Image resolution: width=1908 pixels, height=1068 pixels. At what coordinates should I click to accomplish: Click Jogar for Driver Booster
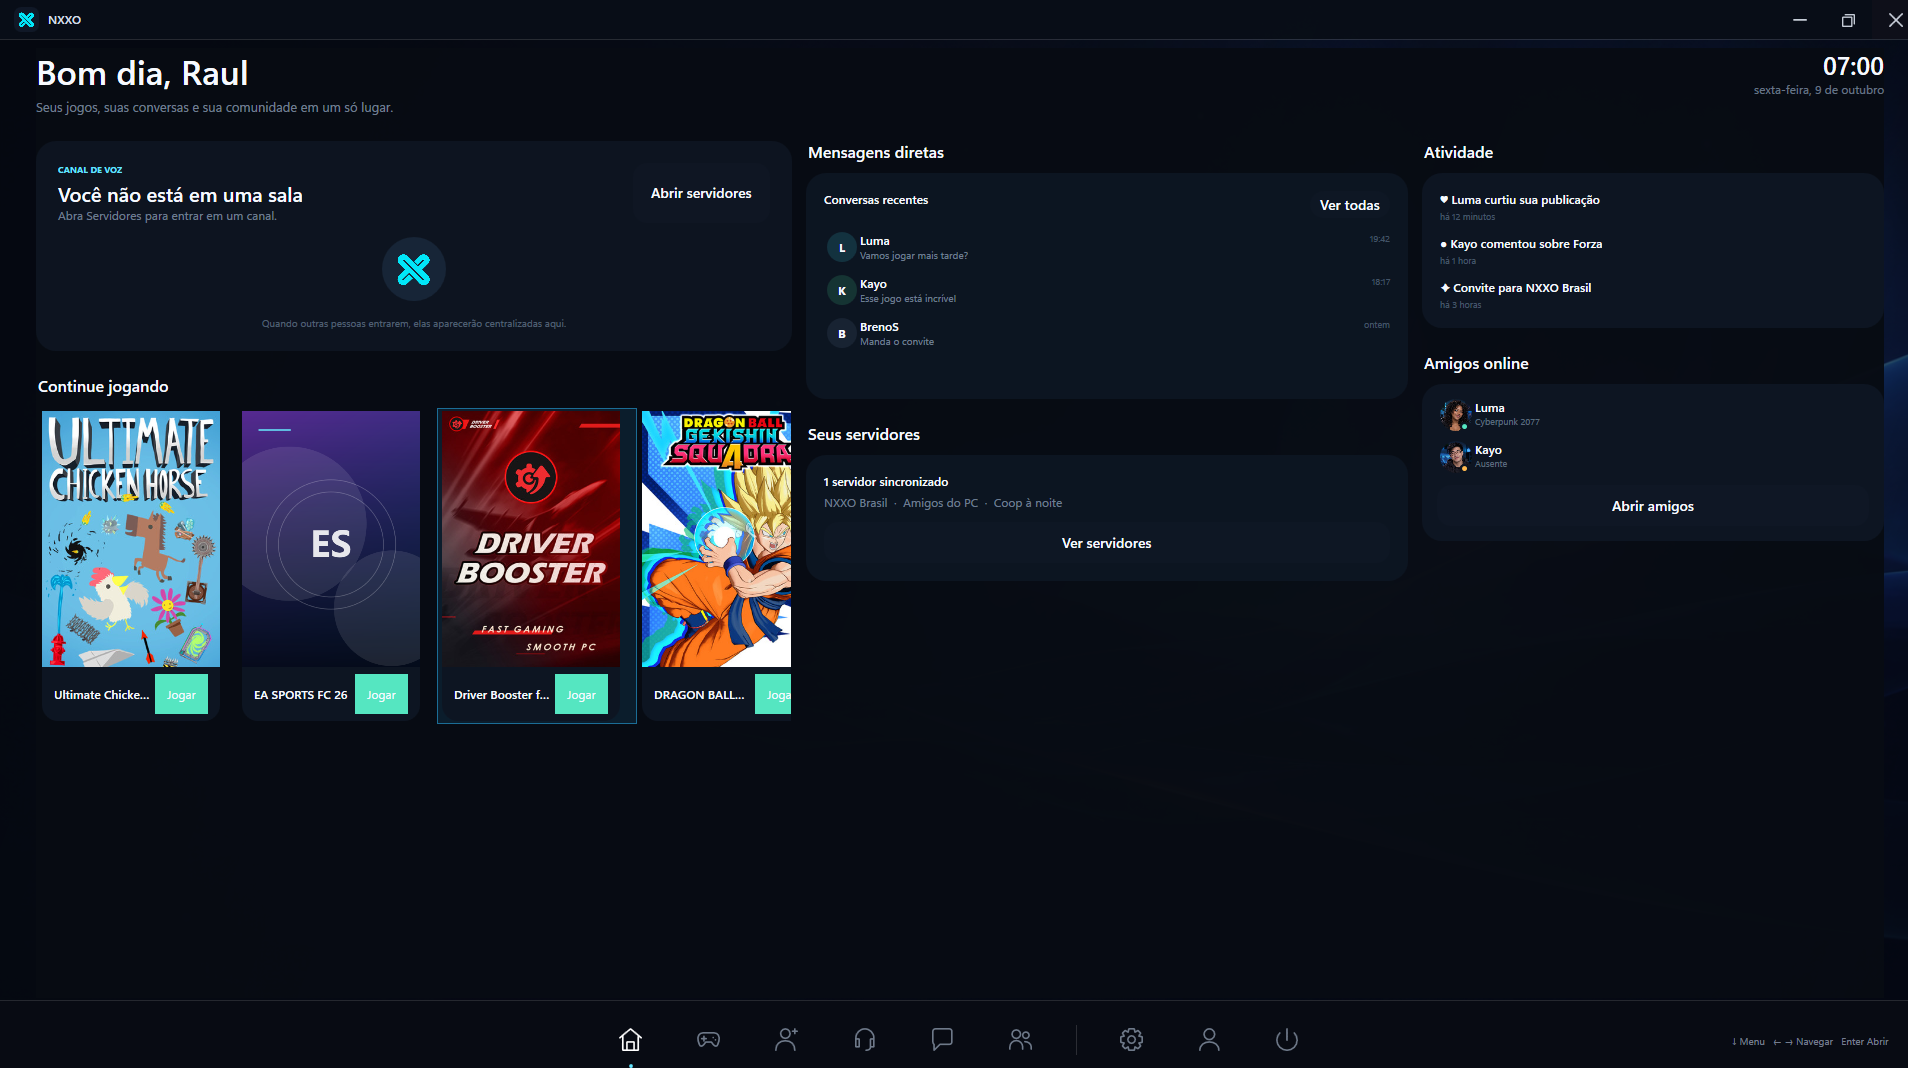point(581,695)
